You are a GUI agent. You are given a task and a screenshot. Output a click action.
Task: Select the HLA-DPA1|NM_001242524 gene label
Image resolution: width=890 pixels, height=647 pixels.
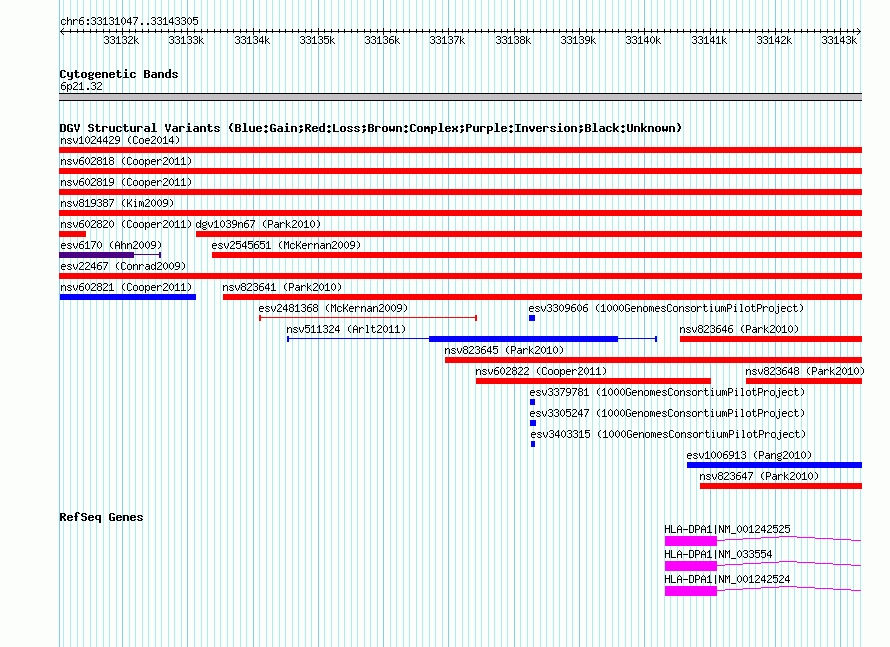pyautogui.click(x=727, y=579)
